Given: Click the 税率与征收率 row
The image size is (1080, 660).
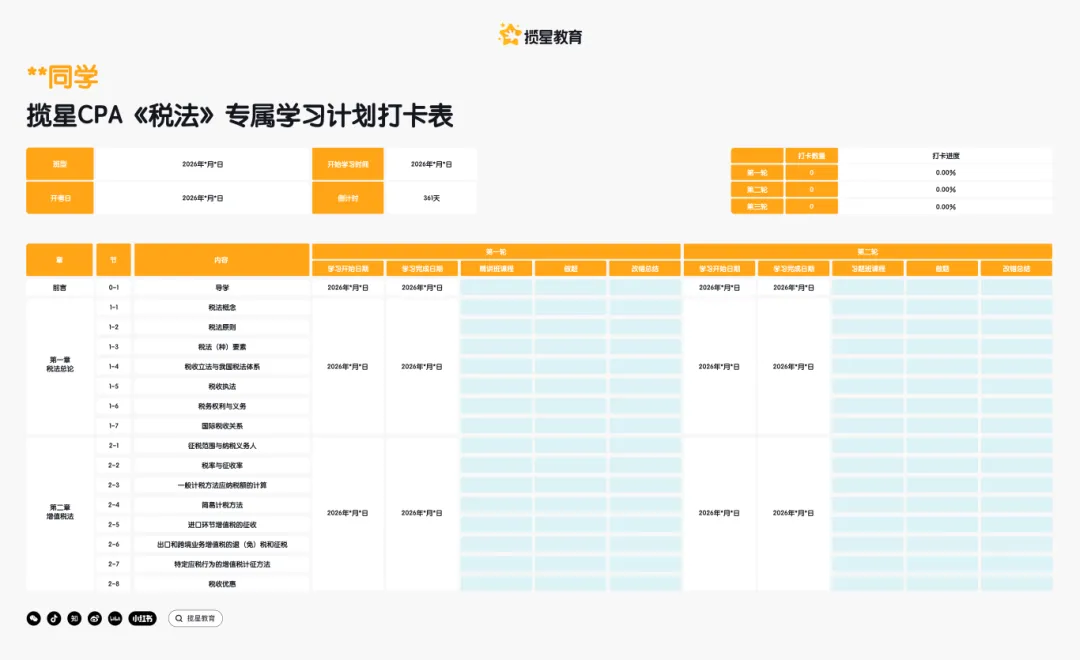Looking at the screenshot, I should [222, 465].
